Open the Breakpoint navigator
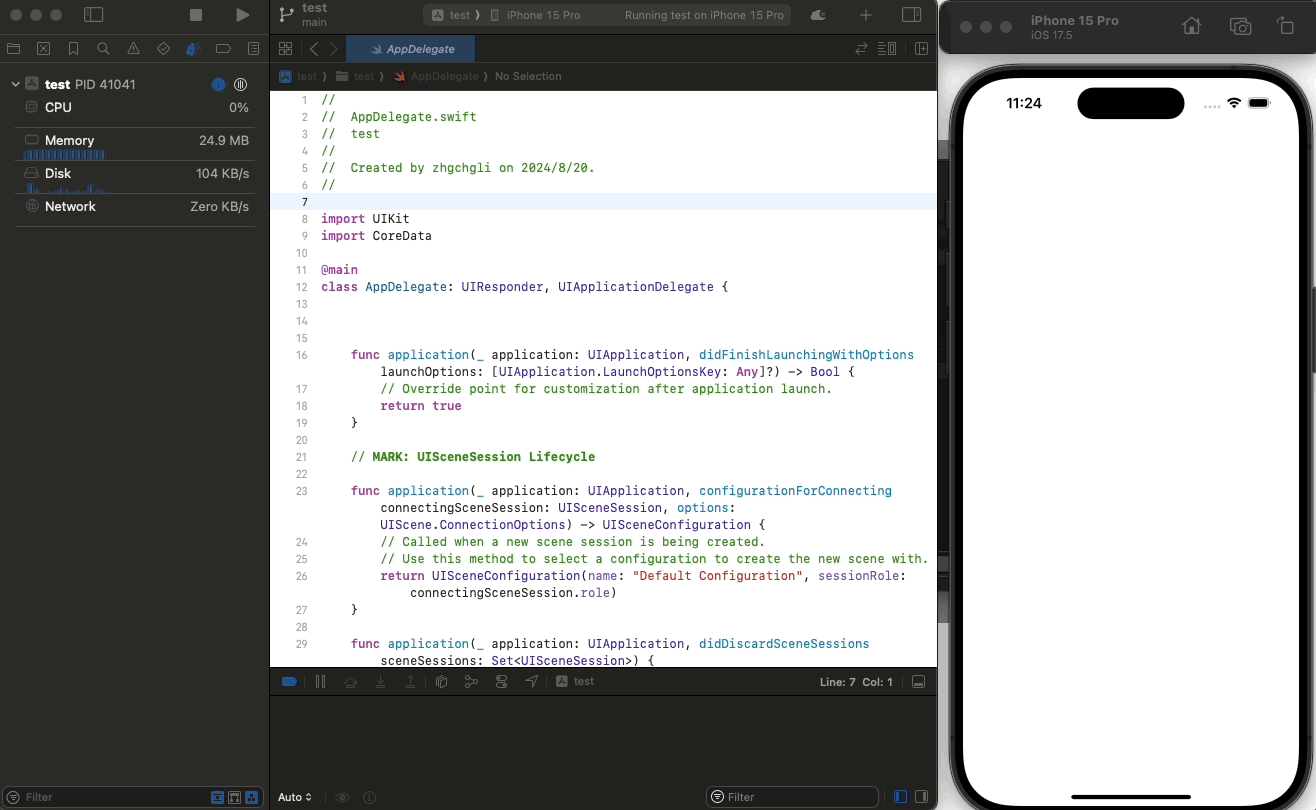This screenshot has height=810, width=1316. point(223,48)
